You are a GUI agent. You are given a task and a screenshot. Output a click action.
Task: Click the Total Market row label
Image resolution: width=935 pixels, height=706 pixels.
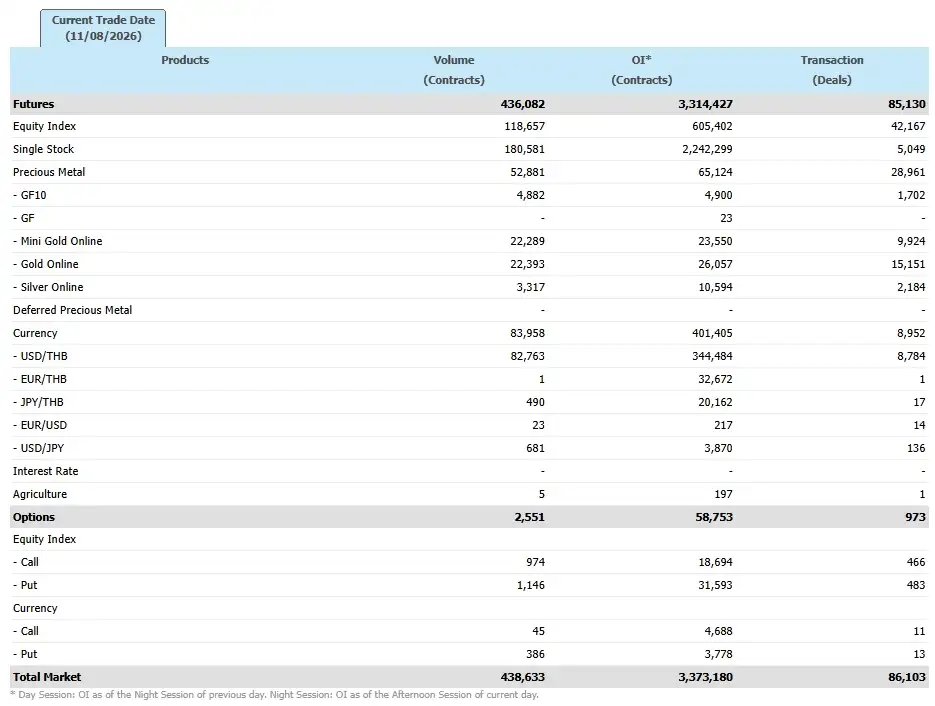(x=47, y=677)
